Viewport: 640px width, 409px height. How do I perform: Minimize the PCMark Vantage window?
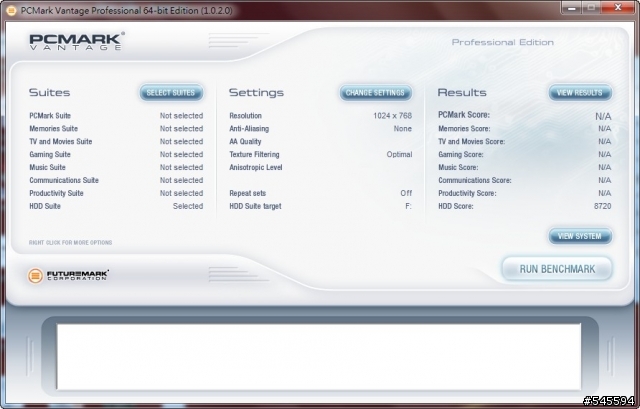[x=571, y=8]
